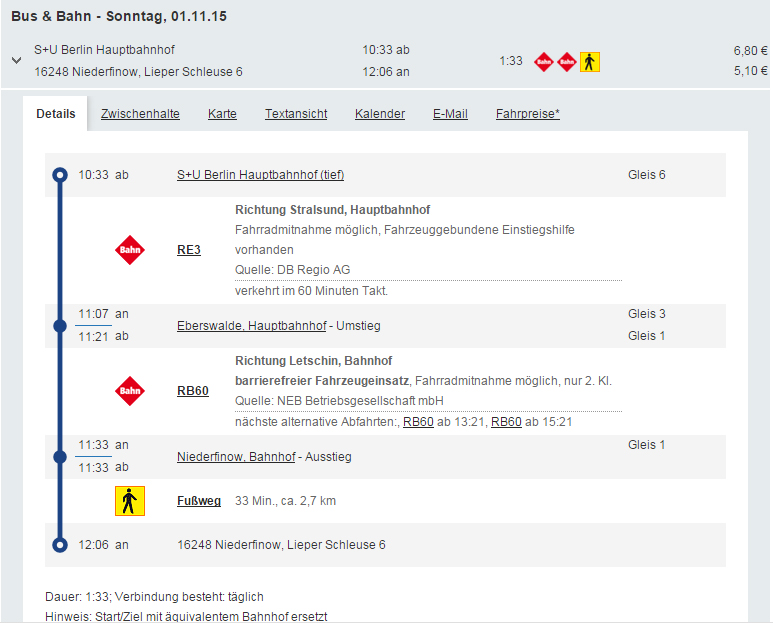Open the Fußweg walking route link

pos(198,501)
